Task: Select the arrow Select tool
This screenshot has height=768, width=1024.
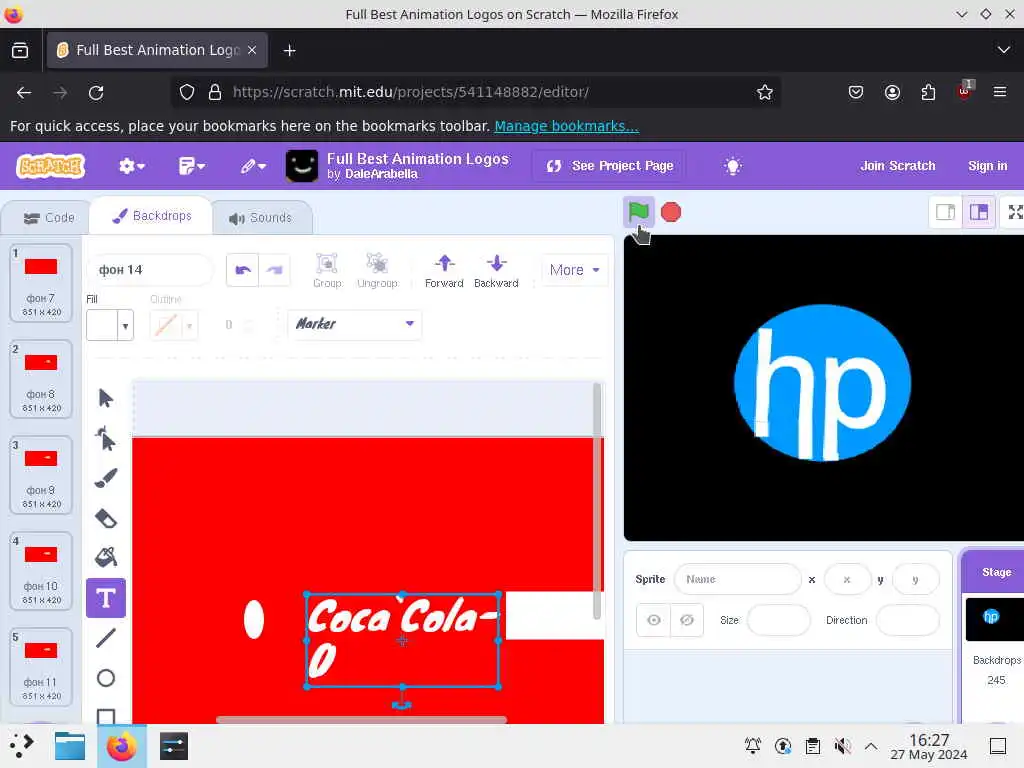Action: click(x=106, y=398)
